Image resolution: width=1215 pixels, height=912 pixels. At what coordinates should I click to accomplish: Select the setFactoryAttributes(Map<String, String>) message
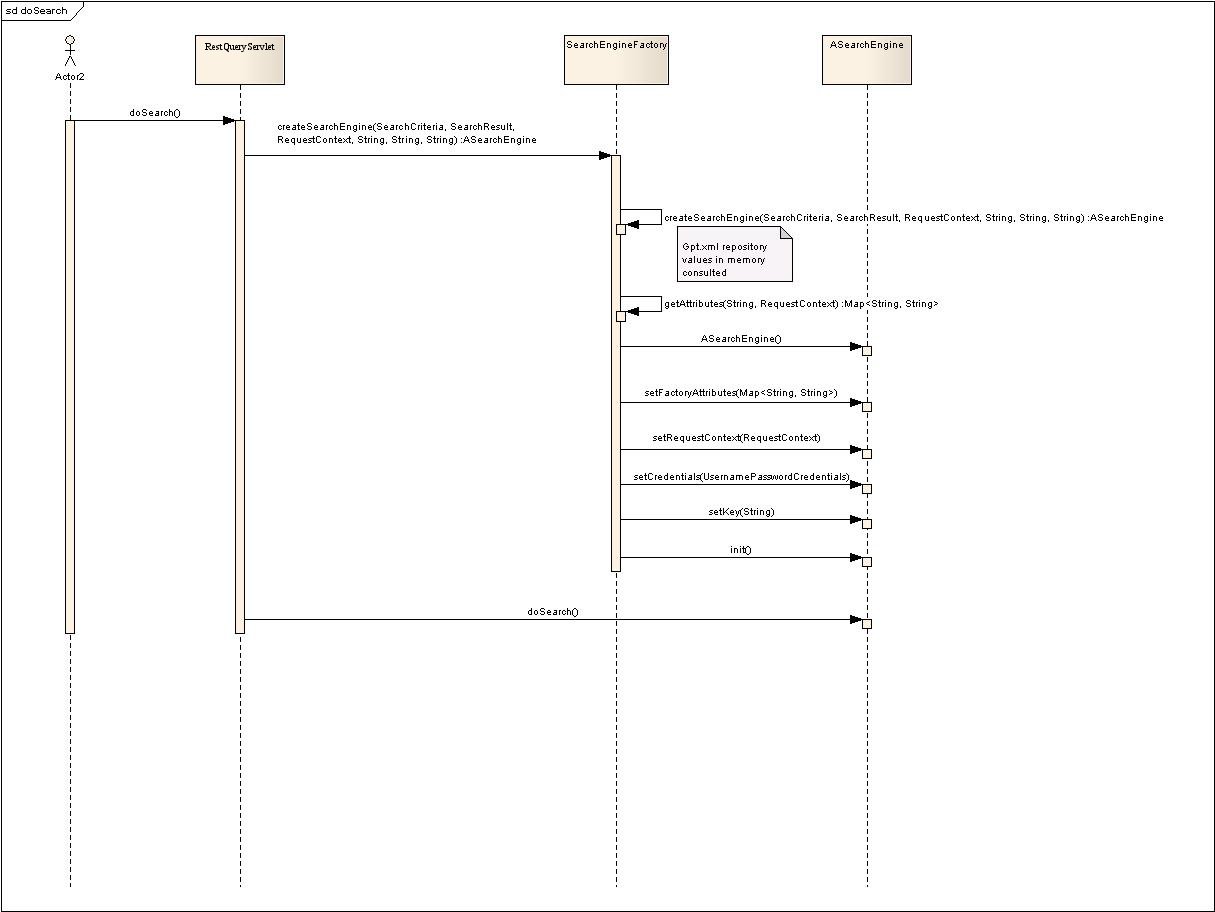click(x=741, y=393)
